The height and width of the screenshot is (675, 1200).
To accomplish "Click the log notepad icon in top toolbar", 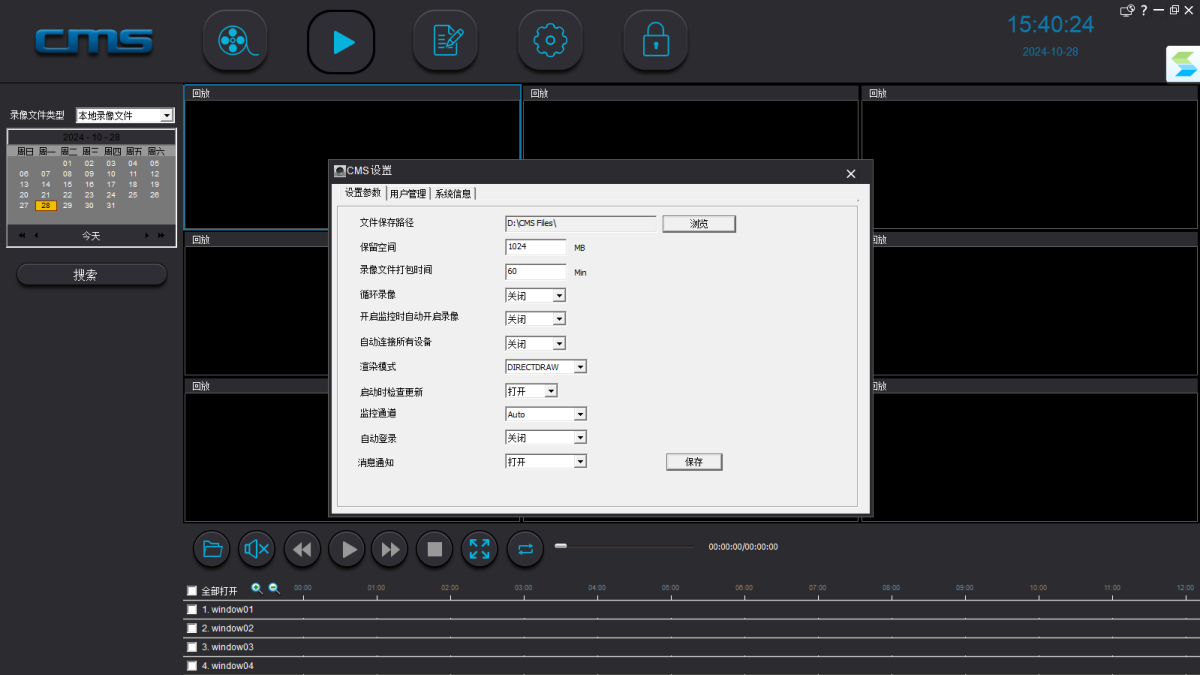I will click(x=445, y=41).
